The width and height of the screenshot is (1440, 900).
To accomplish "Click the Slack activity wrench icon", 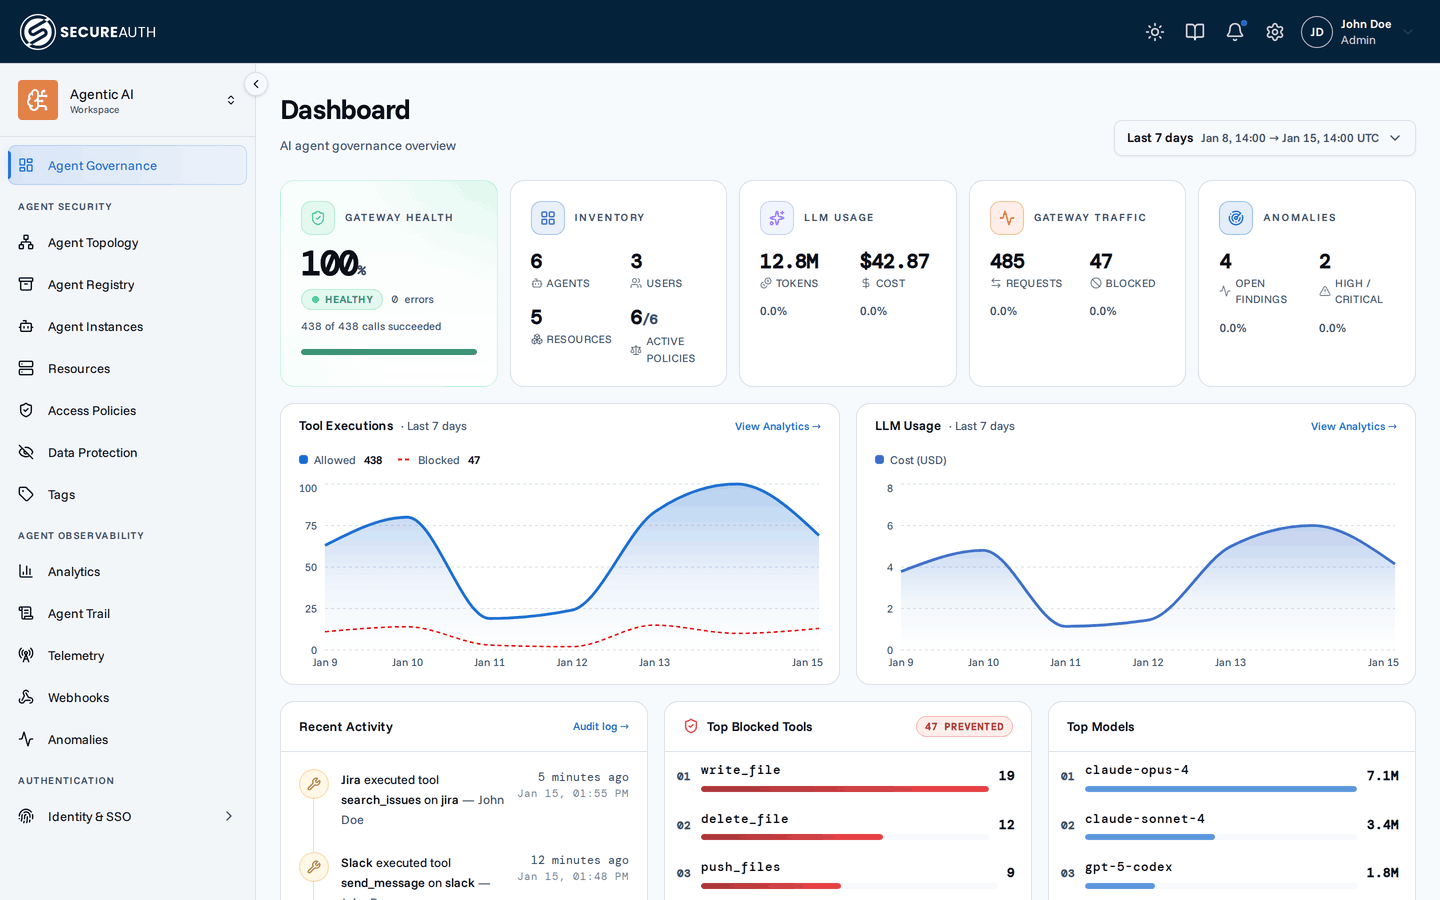I will [x=314, y=867].
